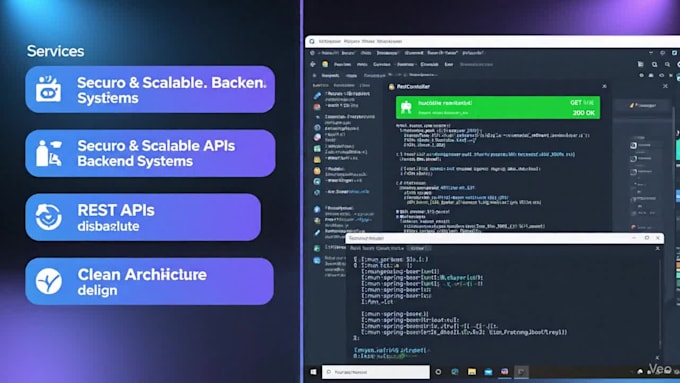
Task: Select the highlighted tab in terminal window
Action: [x=419, y=249]
